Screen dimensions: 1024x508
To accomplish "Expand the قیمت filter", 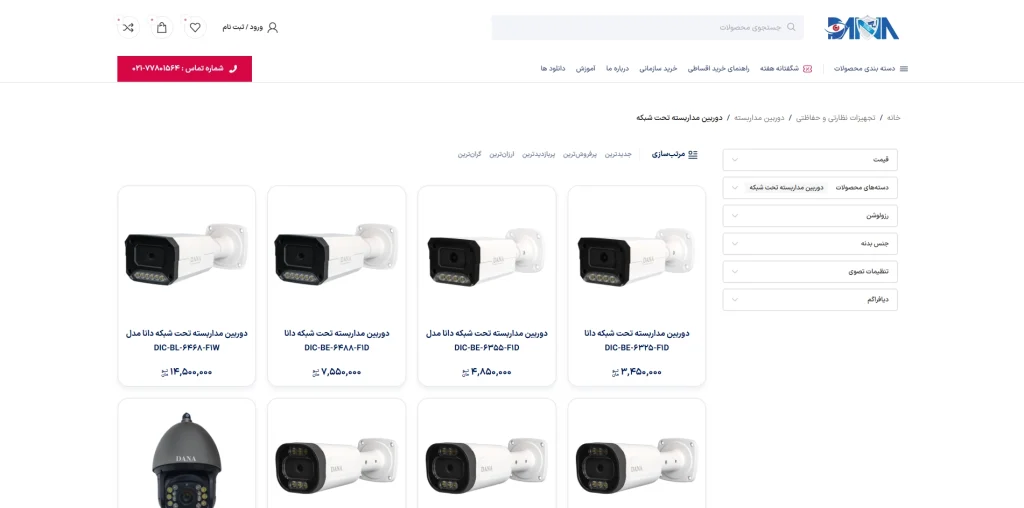I will click(810, 160).
